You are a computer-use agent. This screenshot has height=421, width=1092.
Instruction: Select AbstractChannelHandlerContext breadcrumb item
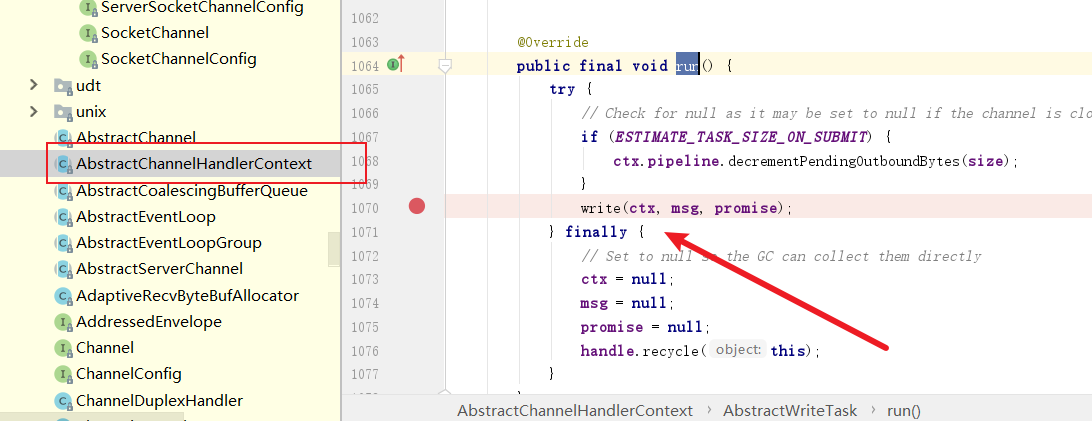point(574,410)
